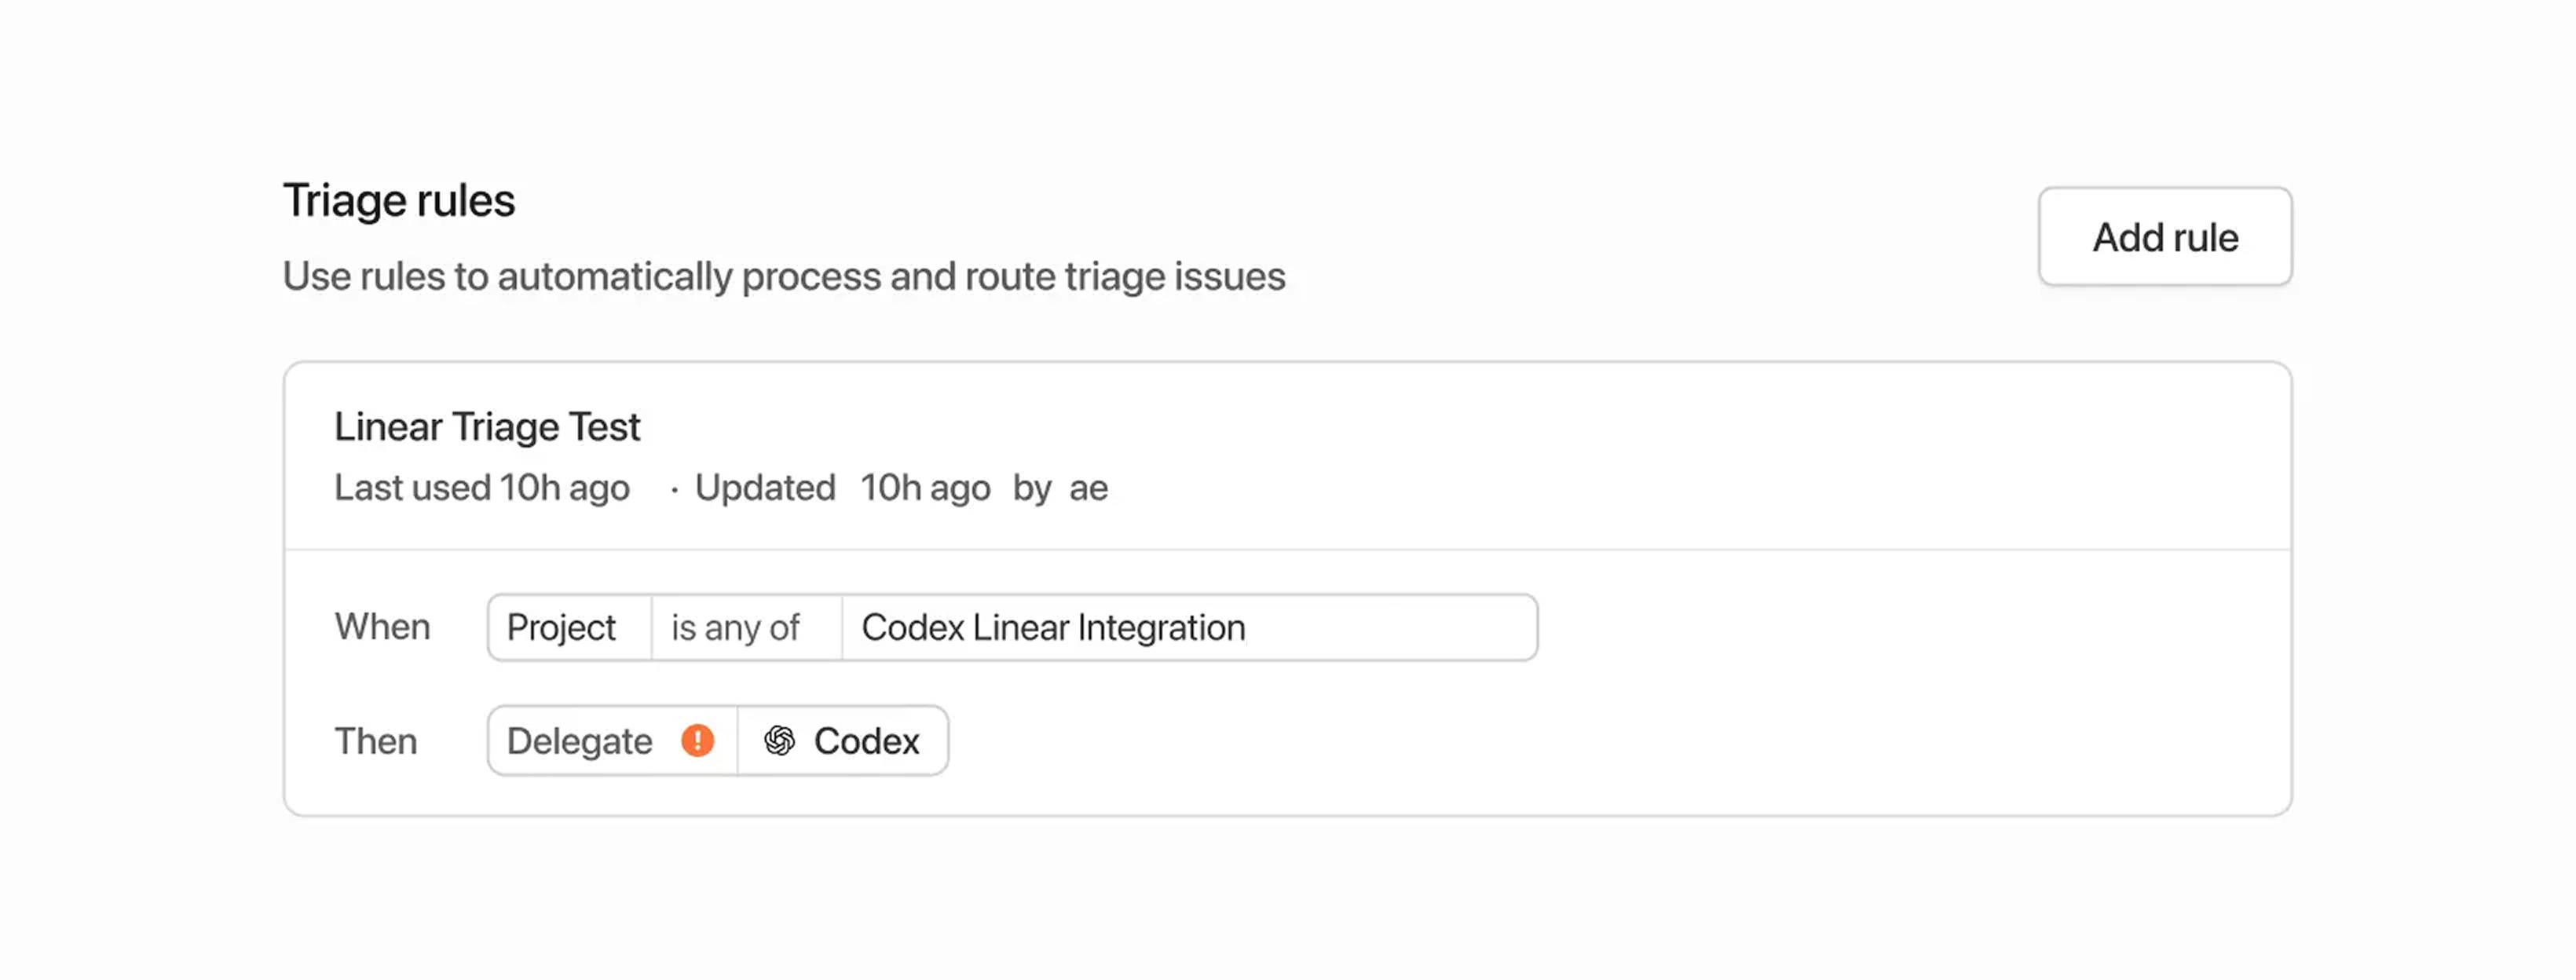Click the Codex agent label text
Screen dimensions: 2576x980
pos(866,741)
